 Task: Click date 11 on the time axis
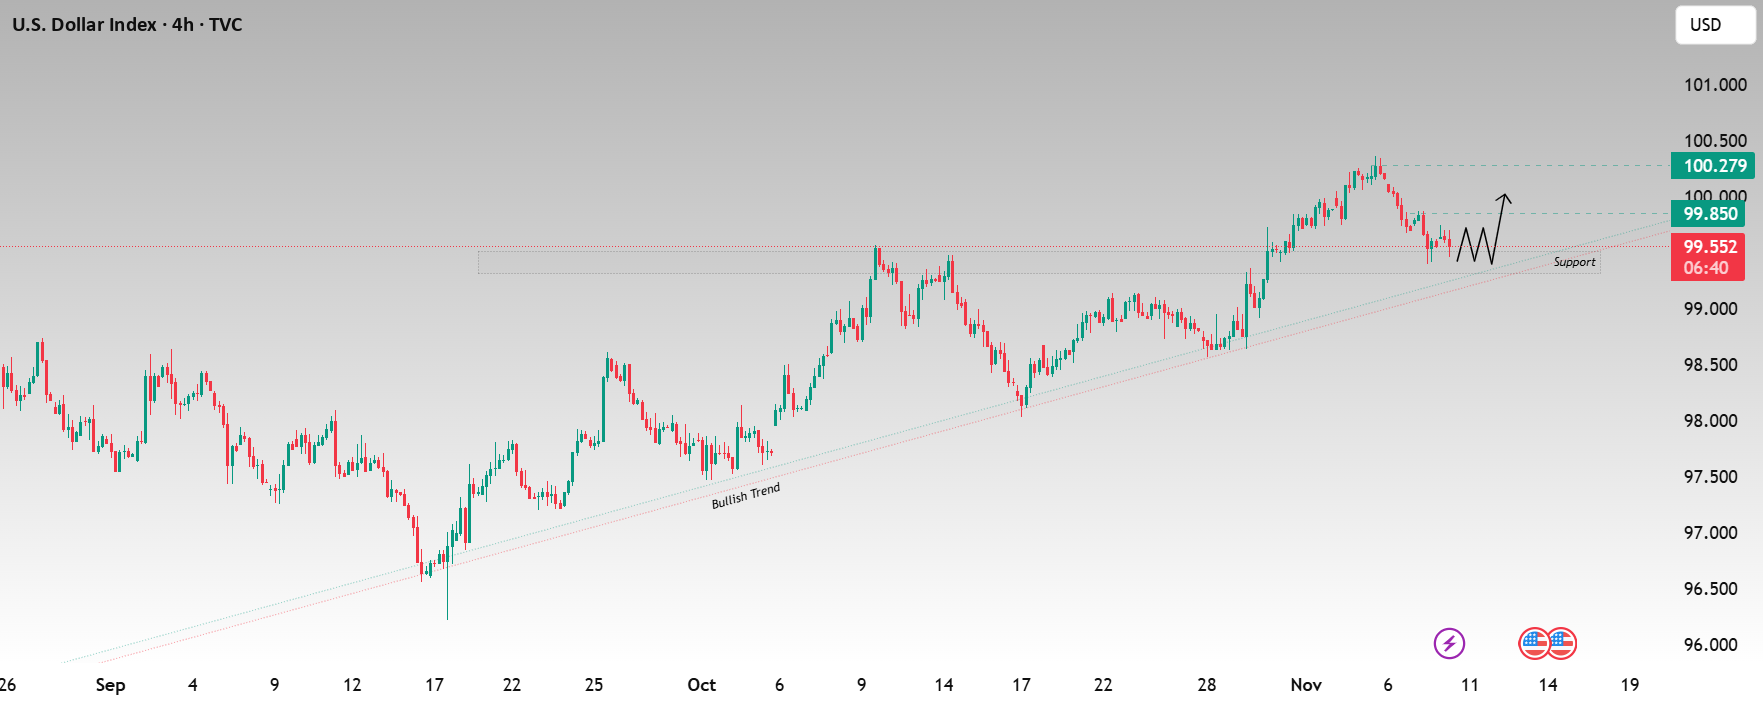(1469, 685)
